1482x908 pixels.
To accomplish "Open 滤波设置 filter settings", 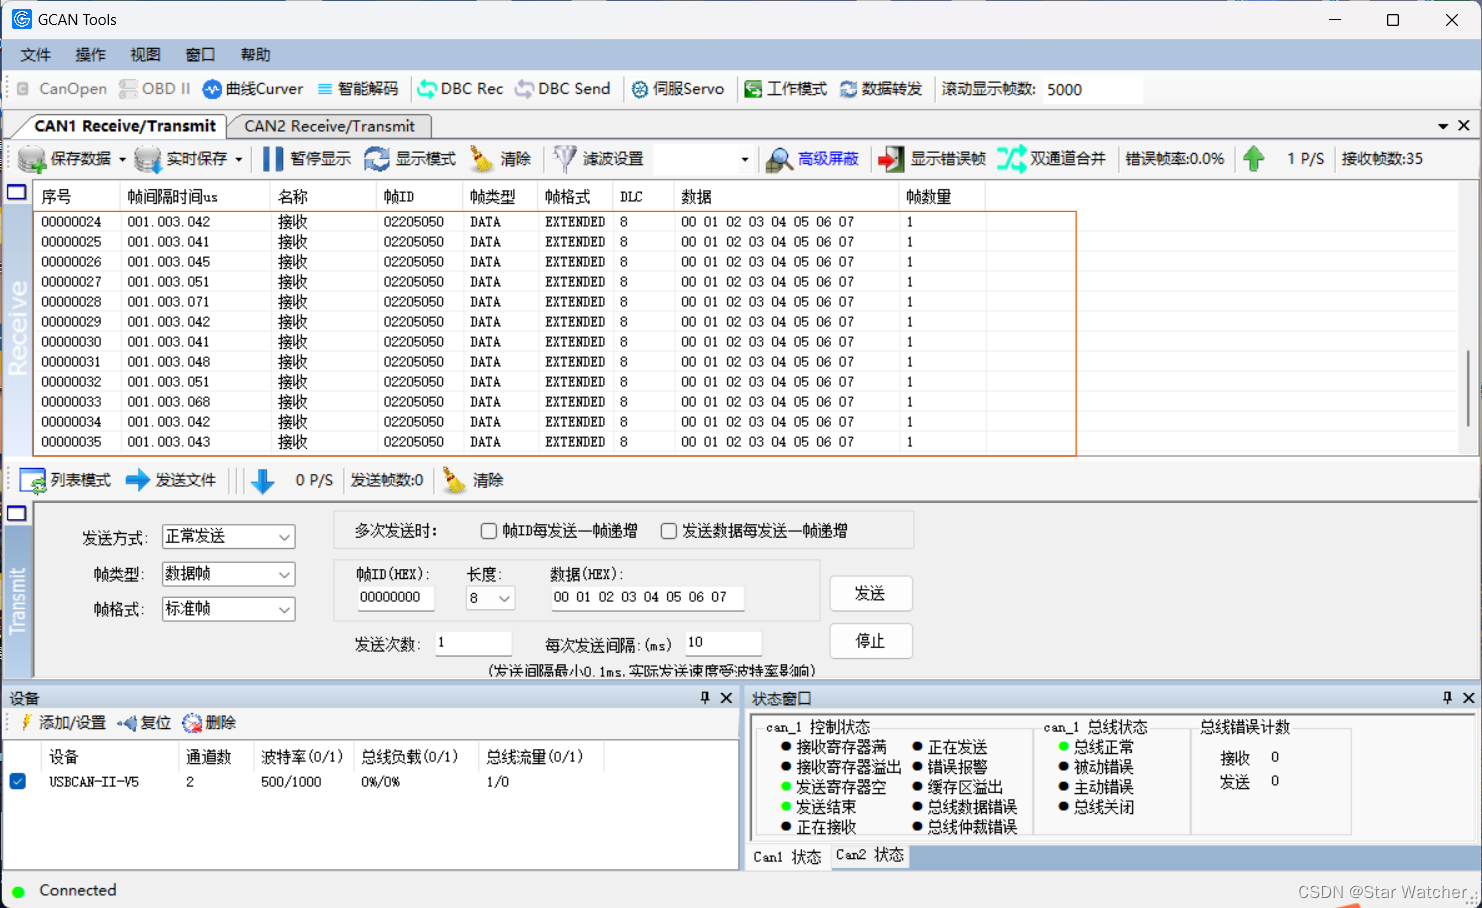I will (598, 159).
